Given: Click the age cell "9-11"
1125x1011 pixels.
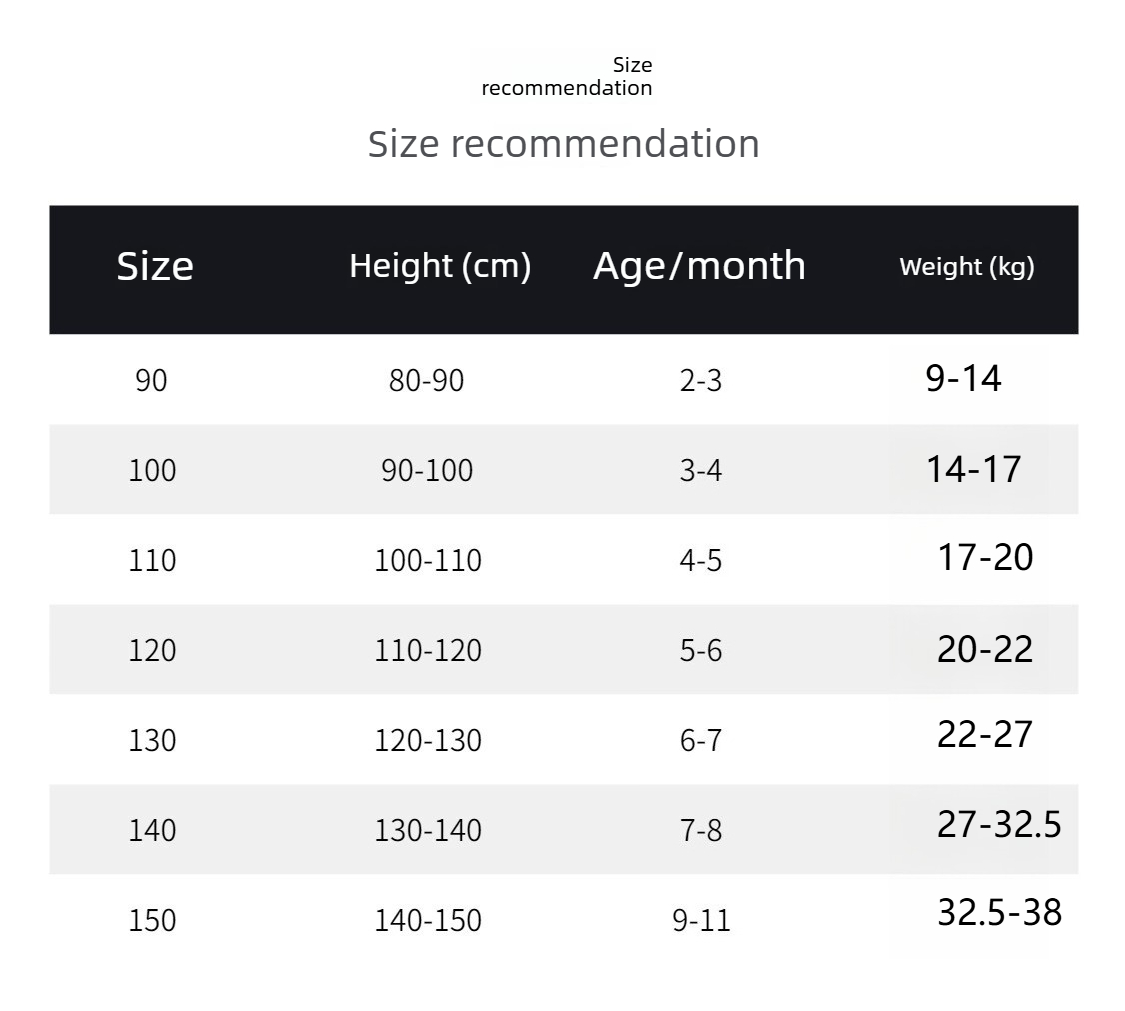Looking at the screenshot, I should (701, 921).
